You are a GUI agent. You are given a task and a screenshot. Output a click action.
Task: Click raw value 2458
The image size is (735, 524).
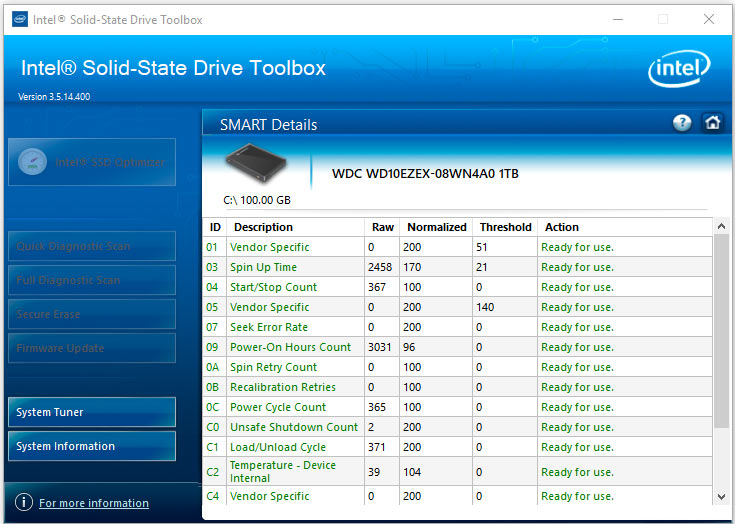380,267
